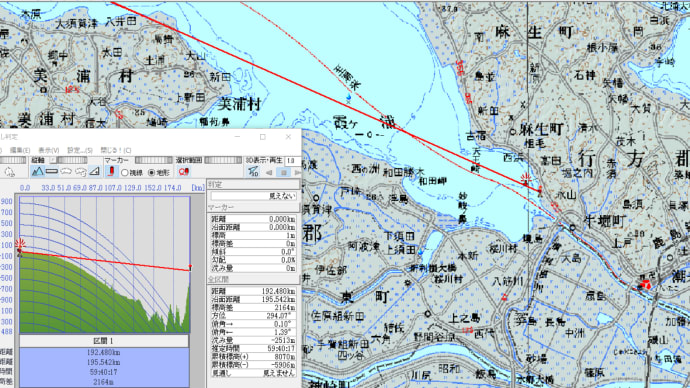Click the 累積標高(+) value 8070m

284,356
